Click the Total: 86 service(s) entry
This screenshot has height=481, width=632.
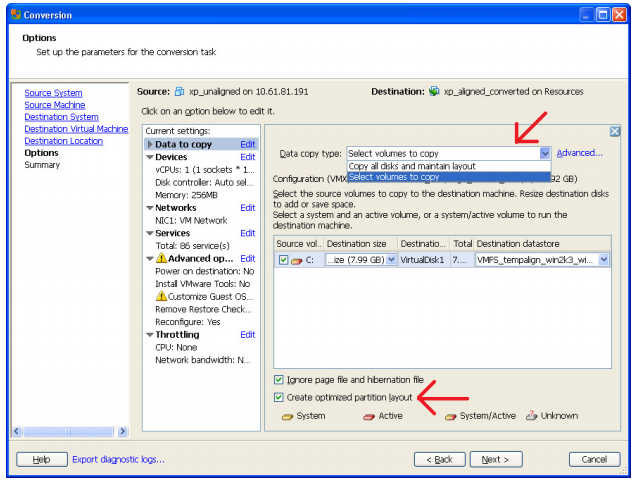click(x=193, y=246)
